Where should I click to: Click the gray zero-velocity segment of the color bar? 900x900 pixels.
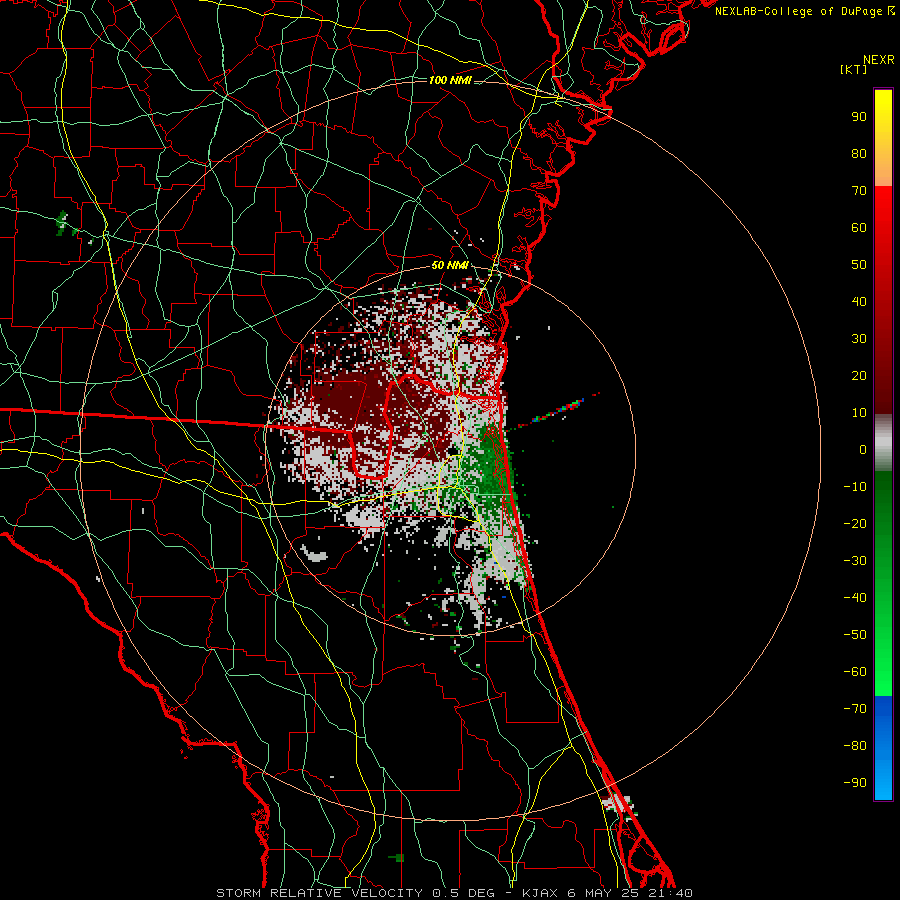coord(883,443)
